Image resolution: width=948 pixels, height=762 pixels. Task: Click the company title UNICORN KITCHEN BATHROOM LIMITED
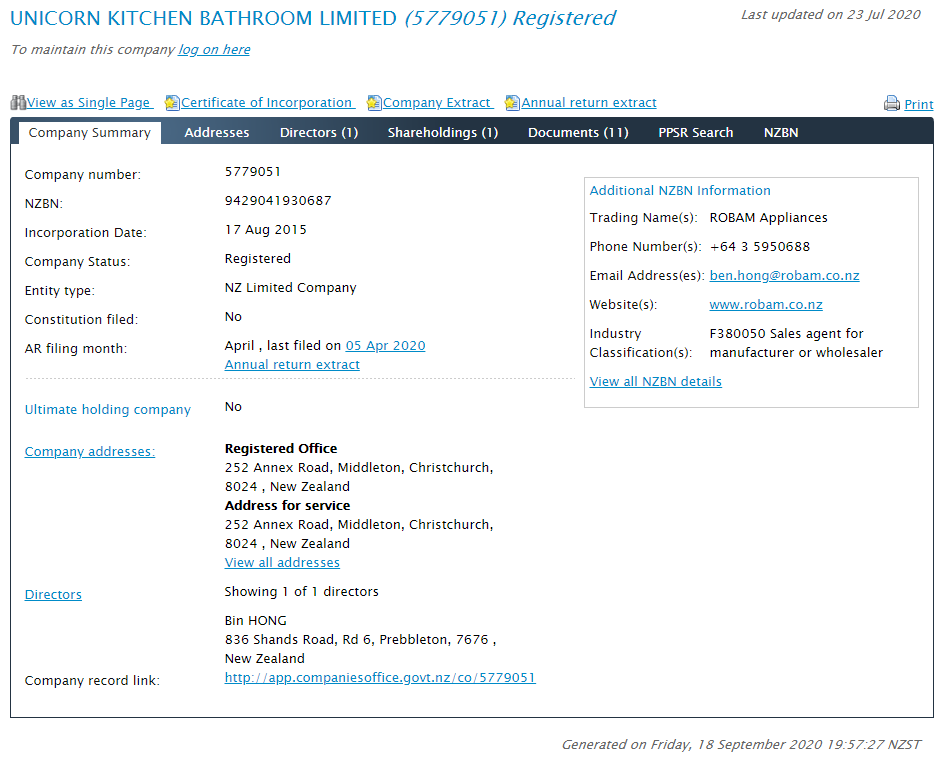click(x=203, y=18)
